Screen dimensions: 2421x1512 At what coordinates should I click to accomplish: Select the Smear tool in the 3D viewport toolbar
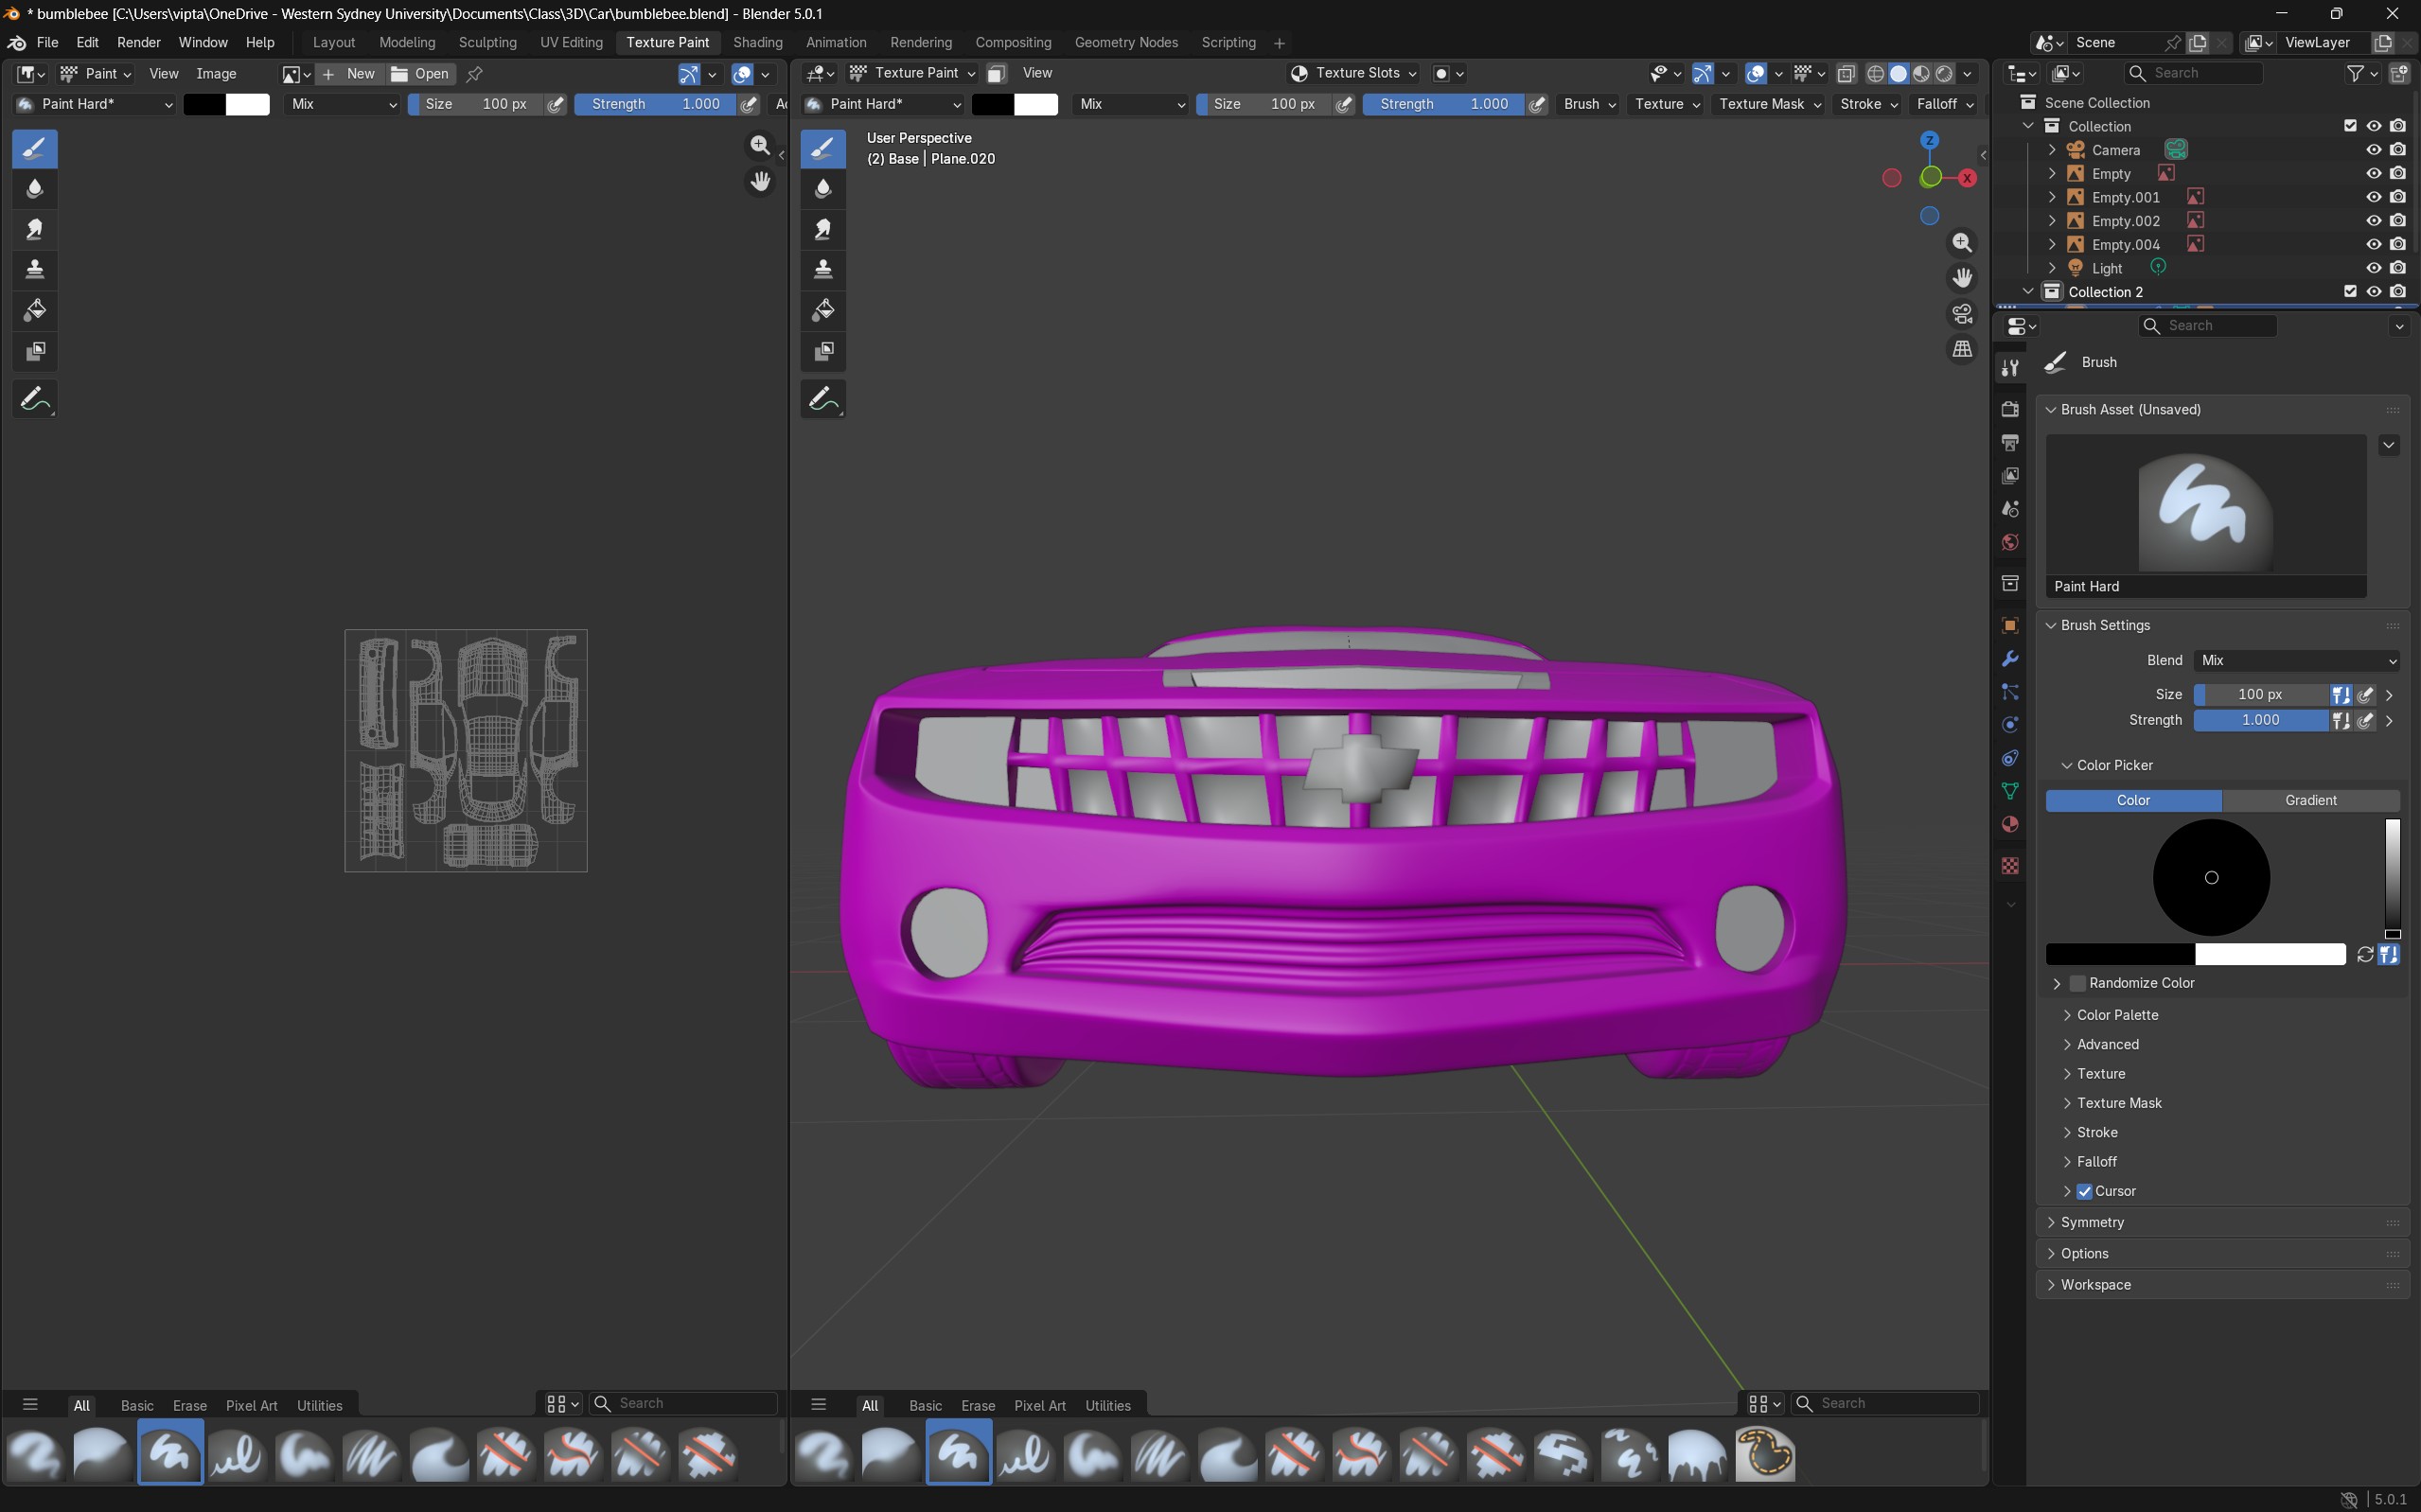(x=823, y=229)
